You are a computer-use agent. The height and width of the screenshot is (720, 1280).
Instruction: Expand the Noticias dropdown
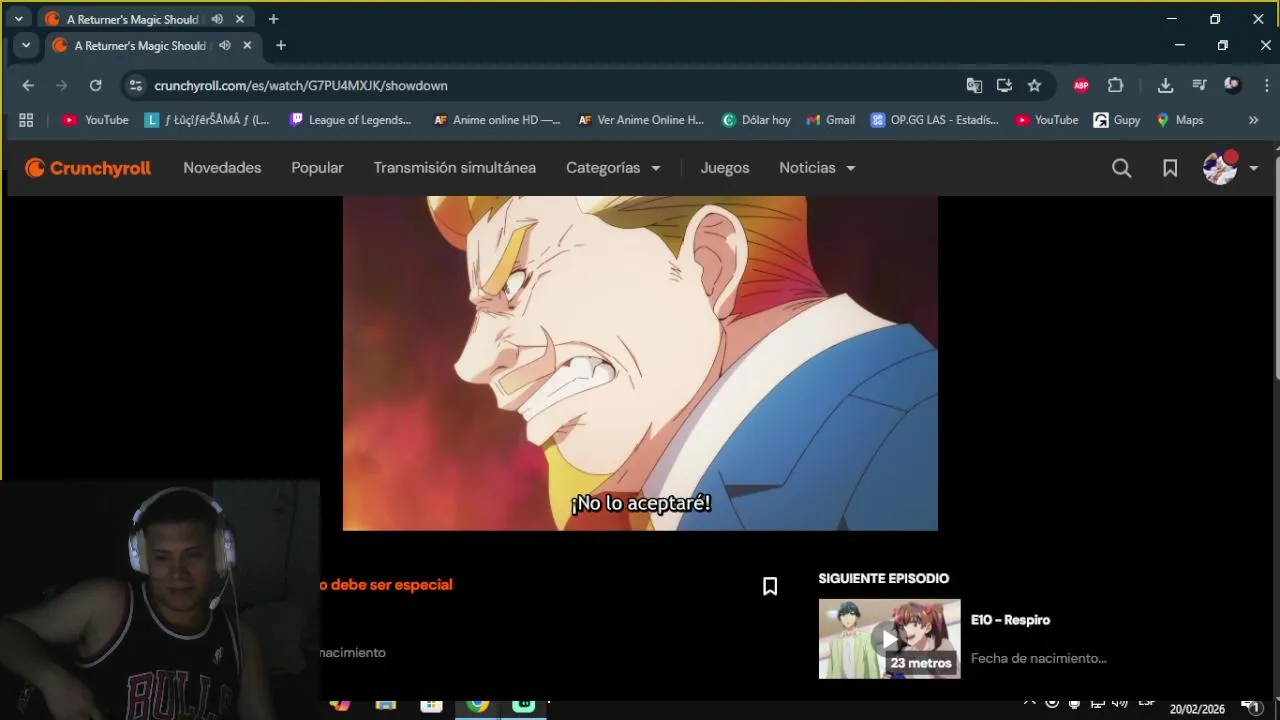[x=817, y=168]
